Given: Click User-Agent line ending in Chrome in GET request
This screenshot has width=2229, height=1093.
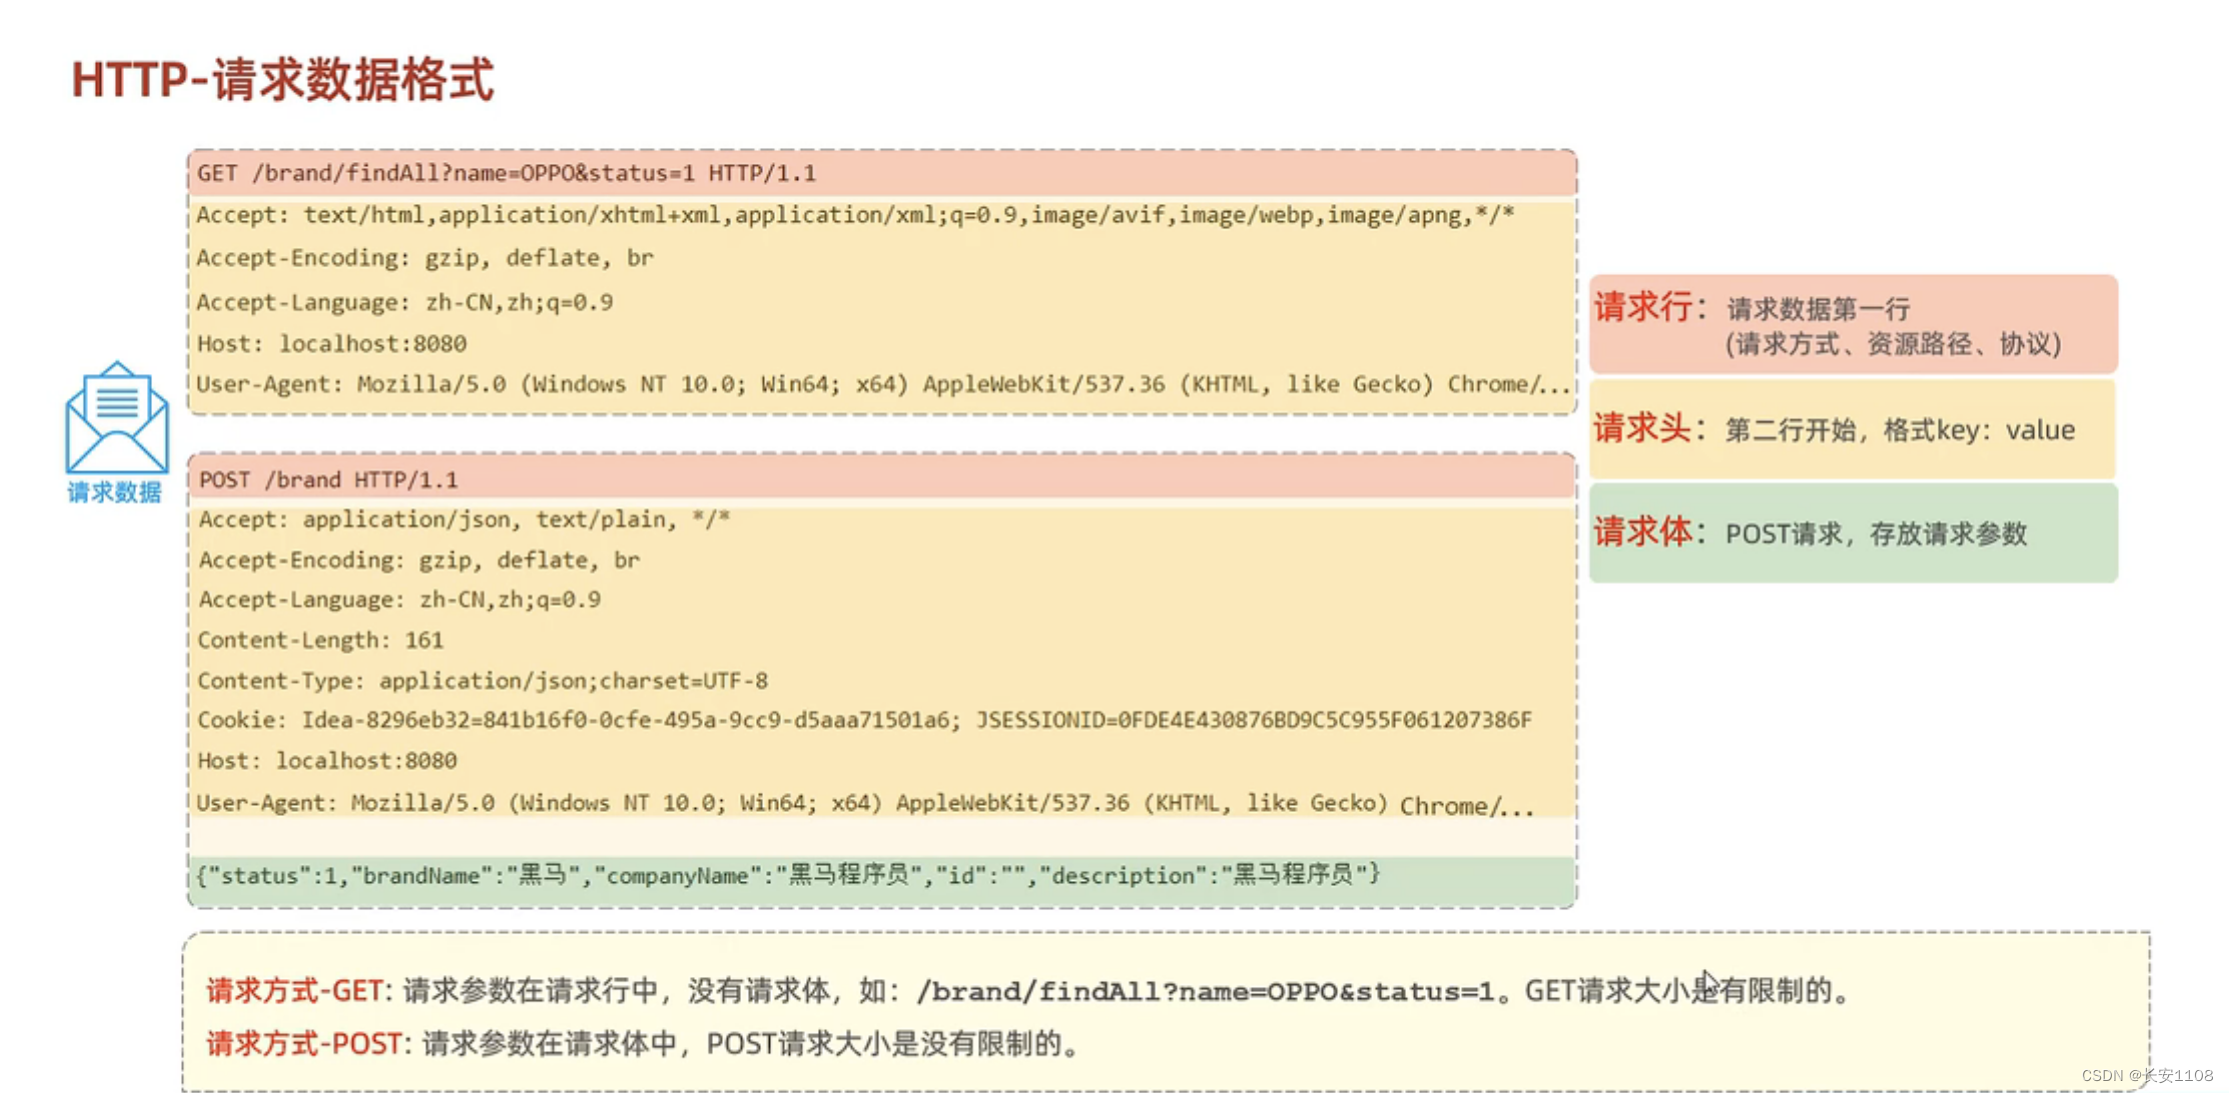Looking at the screenshot, I should [883, 385].
